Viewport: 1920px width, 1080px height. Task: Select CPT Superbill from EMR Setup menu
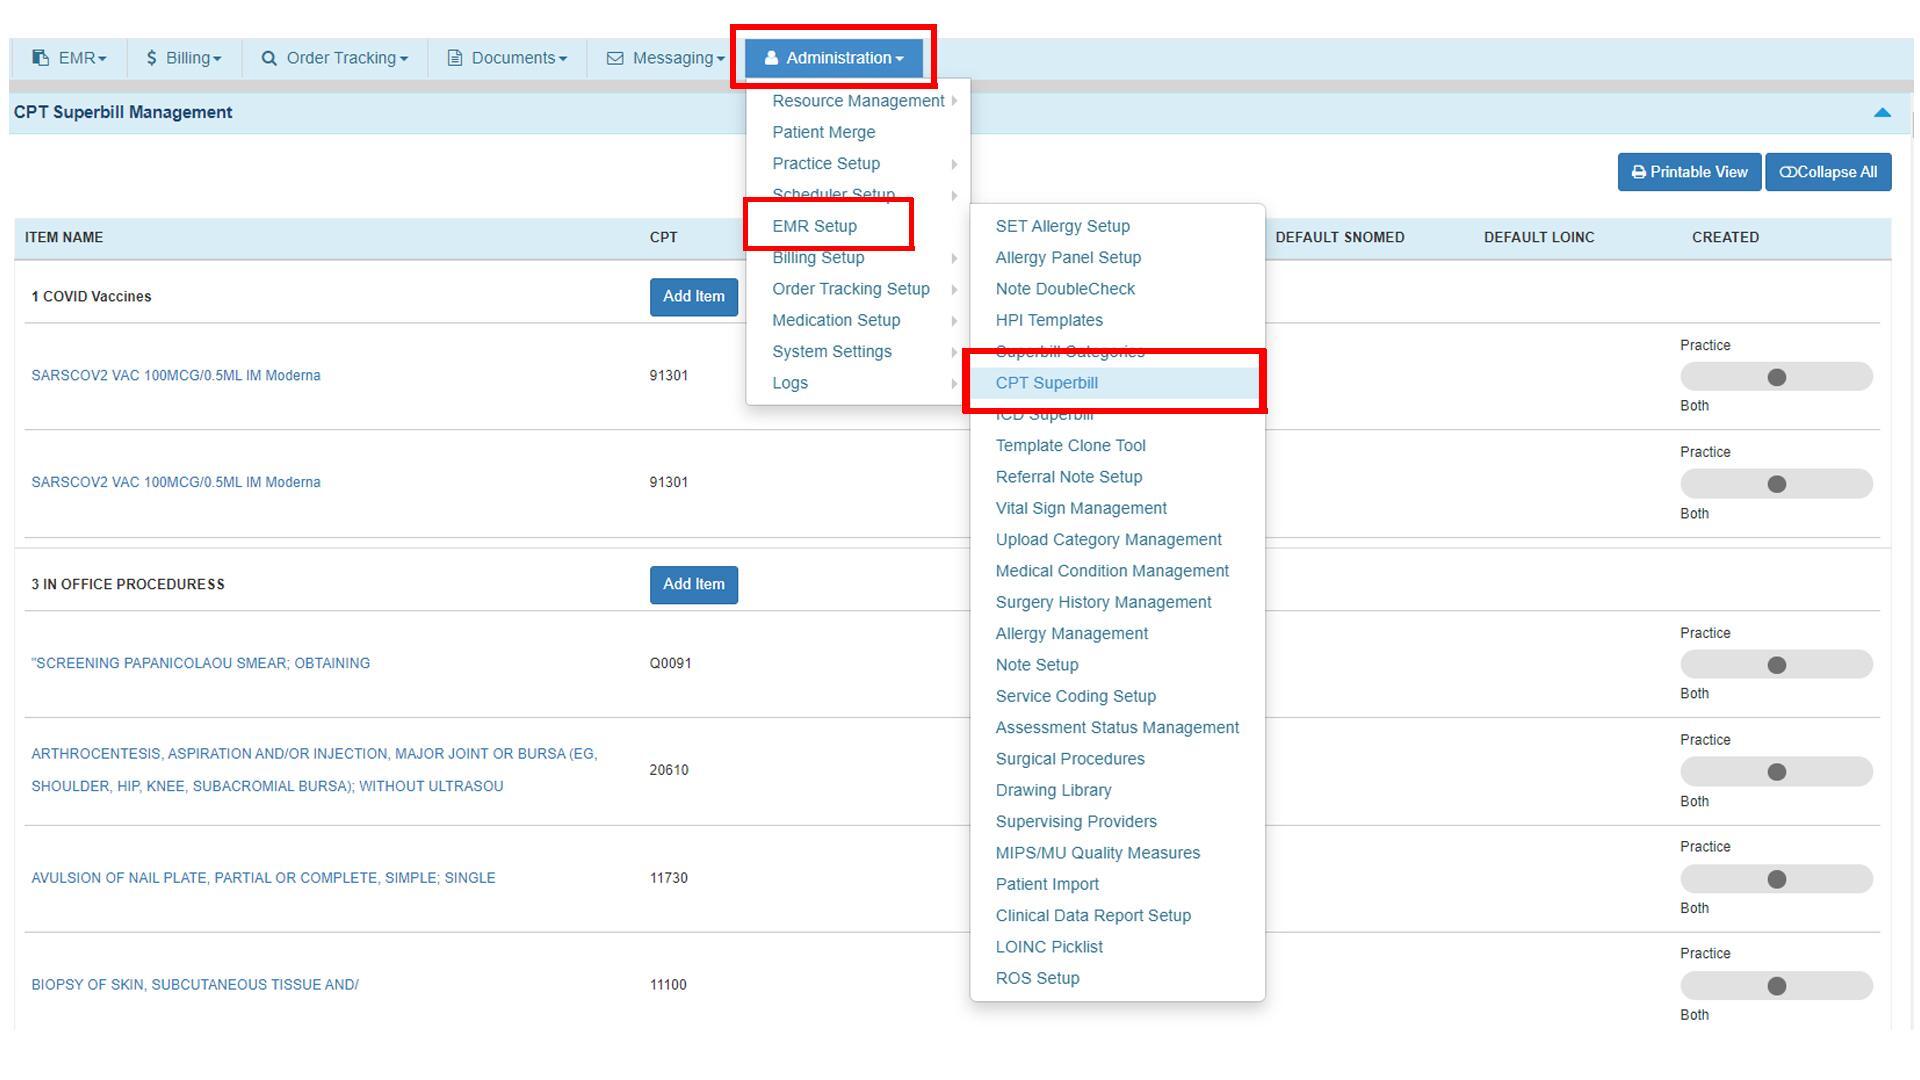pyautogui.click(x=1046, y=383)
